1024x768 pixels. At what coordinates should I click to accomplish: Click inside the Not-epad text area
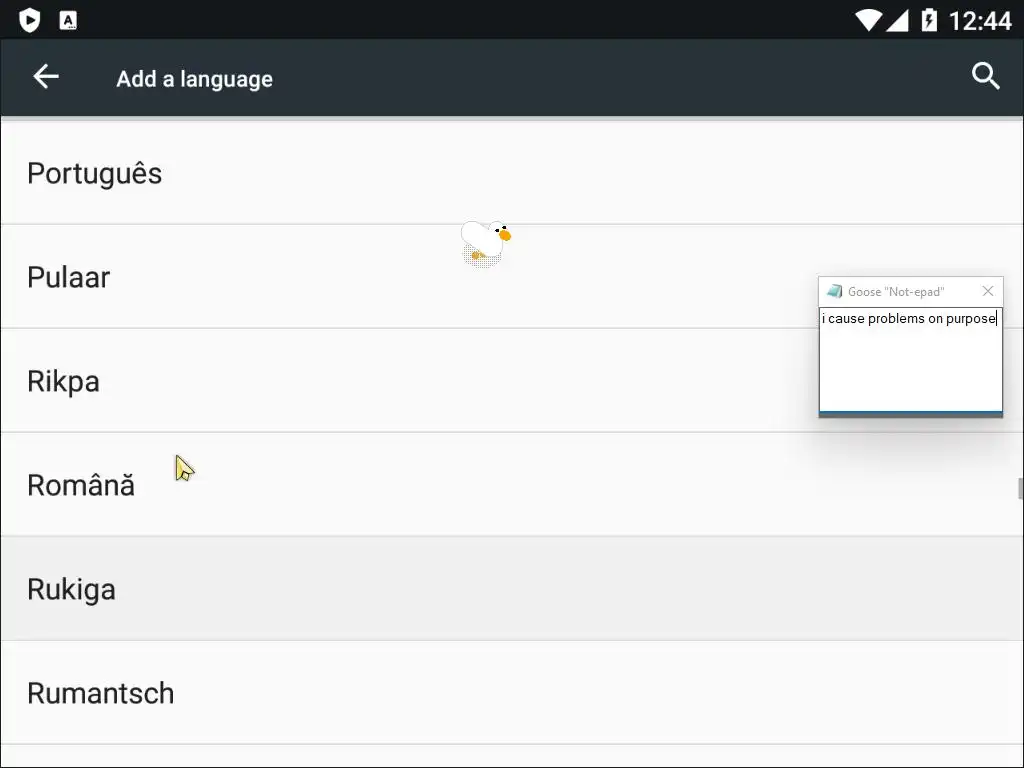point(910,360)
